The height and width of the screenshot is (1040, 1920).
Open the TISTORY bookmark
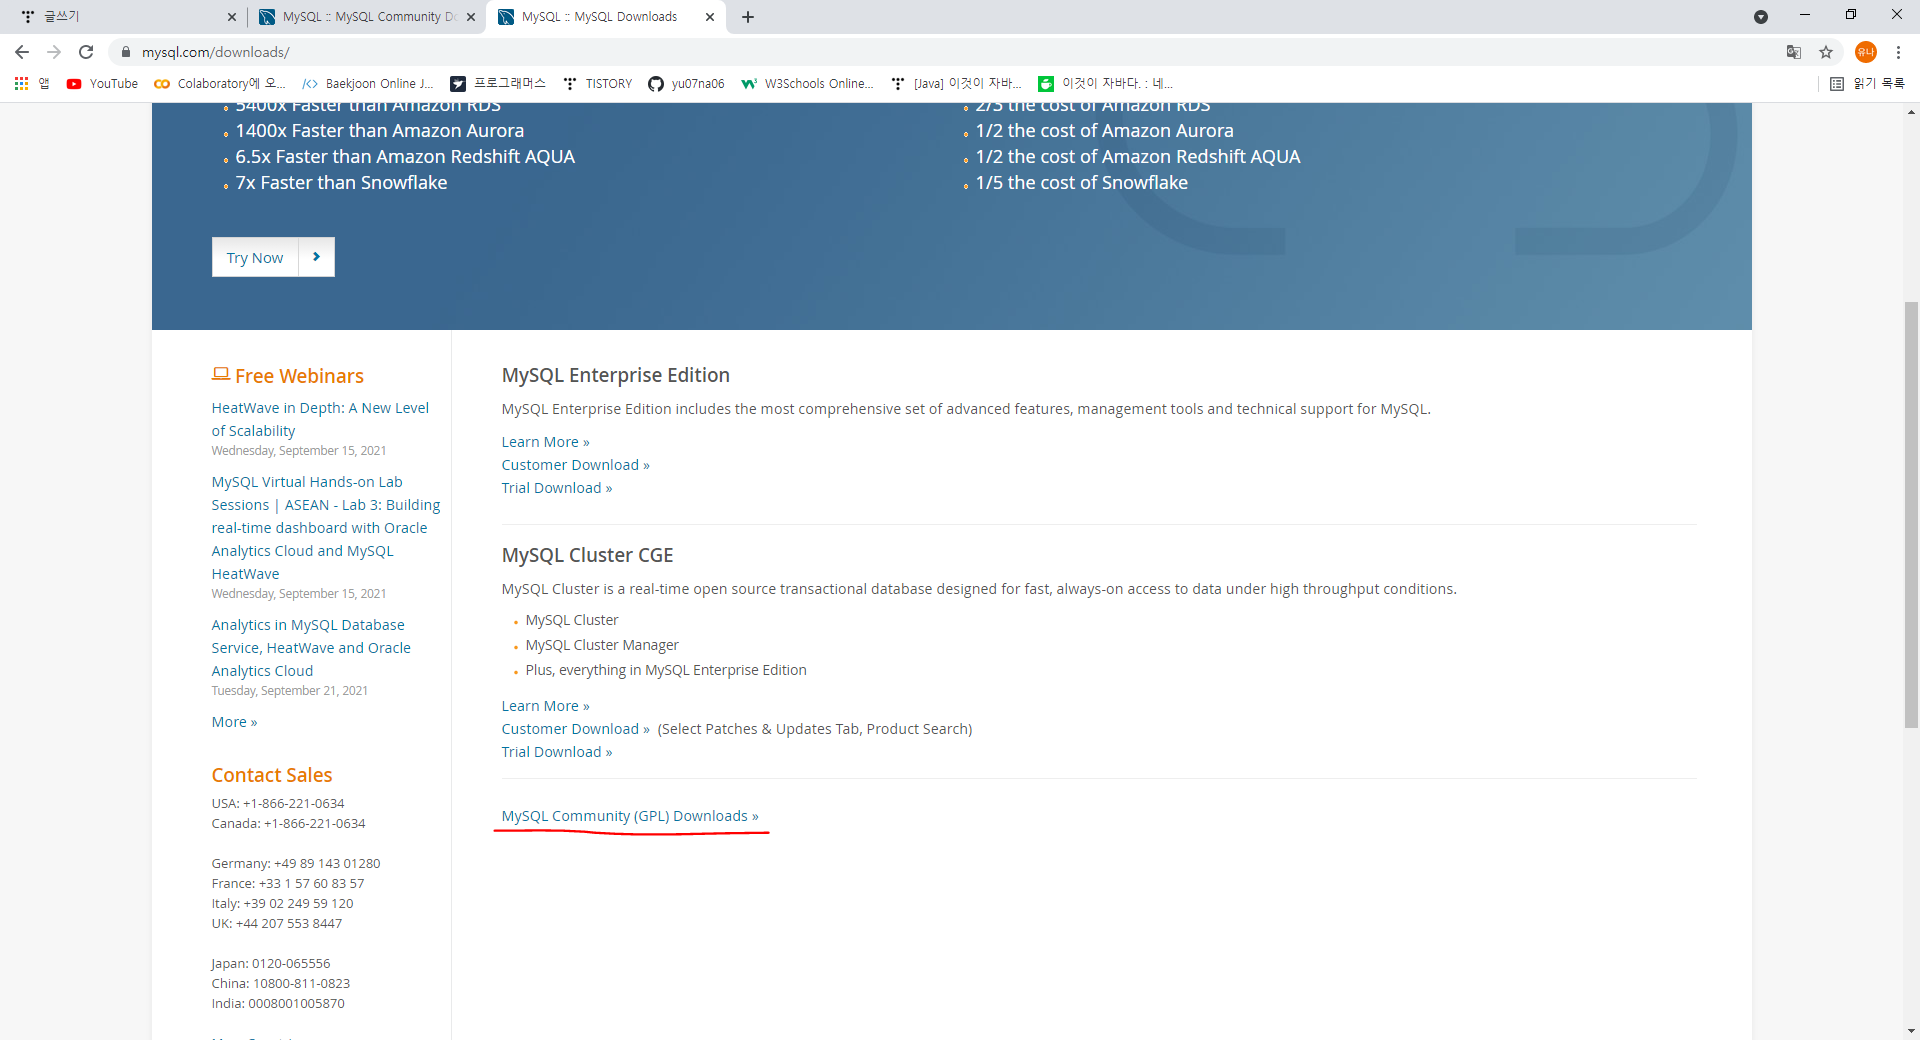pyautogui.click(x=598, y=84)
